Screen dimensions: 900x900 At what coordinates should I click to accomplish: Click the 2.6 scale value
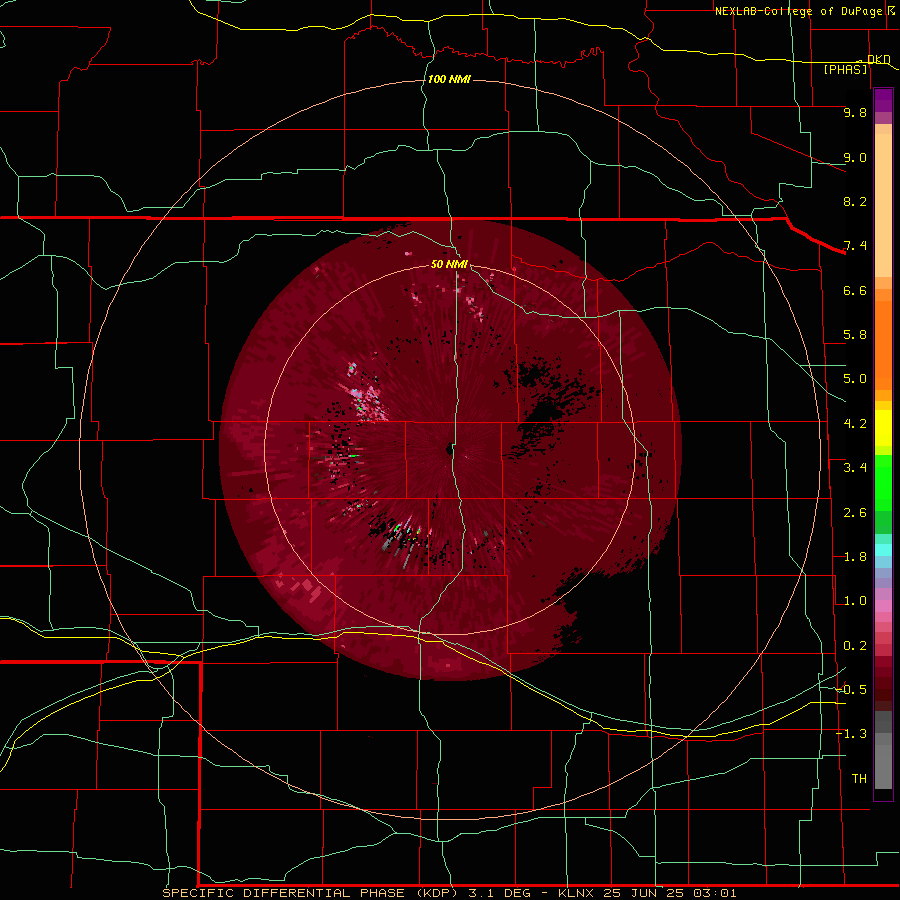855,513
